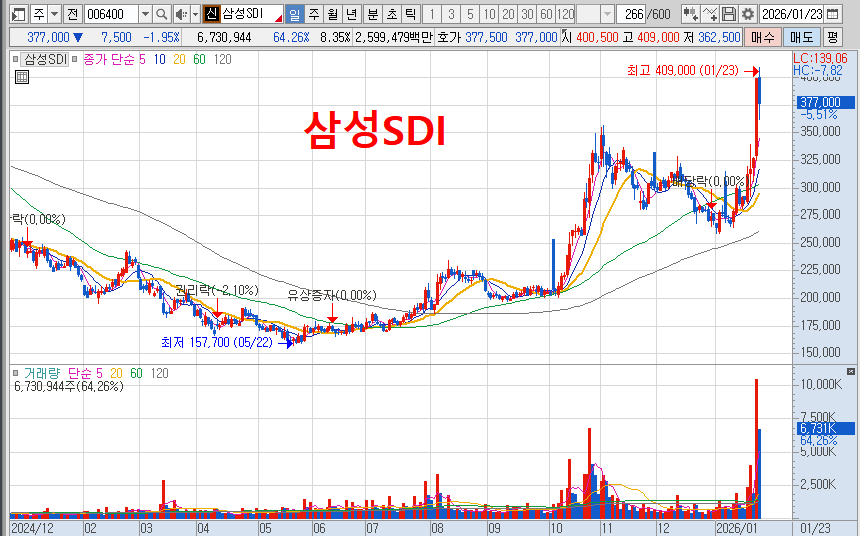
Task: Switch to 분 minute chart period
Action: click(x=372, y=14)
